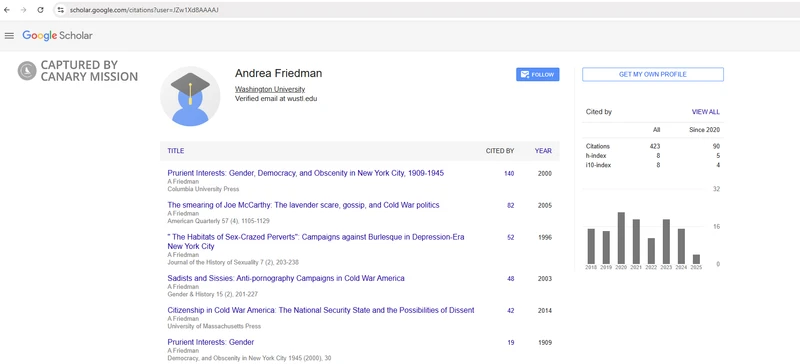
Task: Click the Cited By column header
Action: [499, 151]
